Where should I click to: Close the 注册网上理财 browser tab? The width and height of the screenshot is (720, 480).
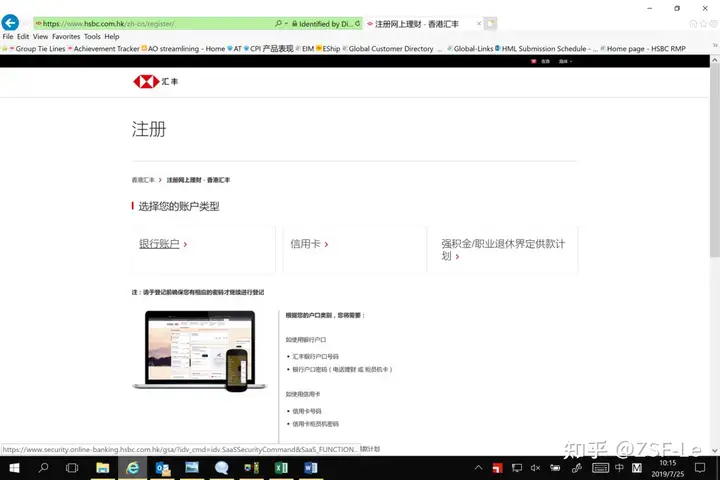coord(478,23)
